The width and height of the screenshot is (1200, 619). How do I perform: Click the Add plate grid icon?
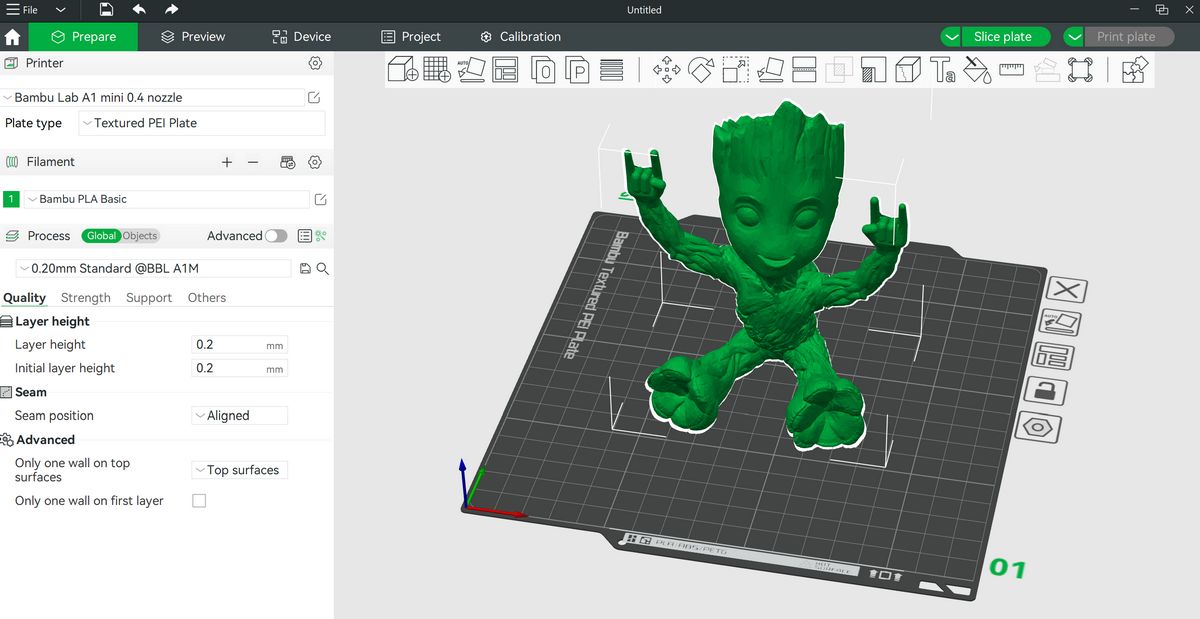[437, 70]
